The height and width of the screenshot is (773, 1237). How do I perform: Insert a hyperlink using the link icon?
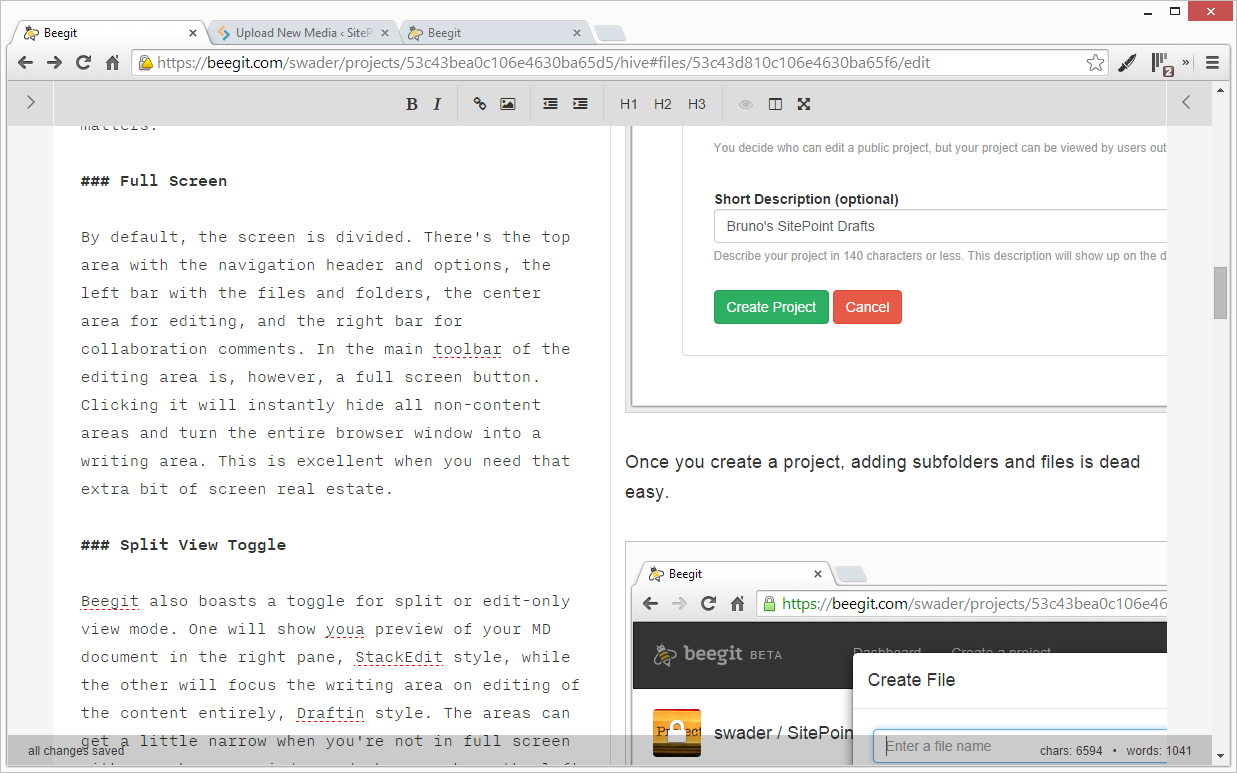click(x=480, y=104)
